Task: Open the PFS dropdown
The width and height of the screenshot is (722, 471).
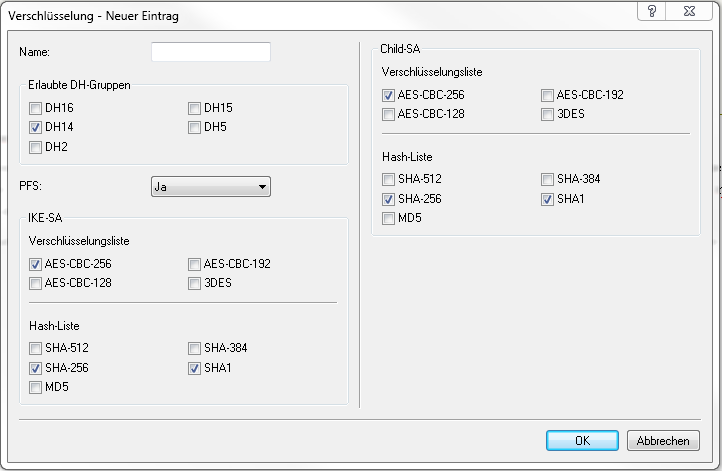Action: pos(211,187)
